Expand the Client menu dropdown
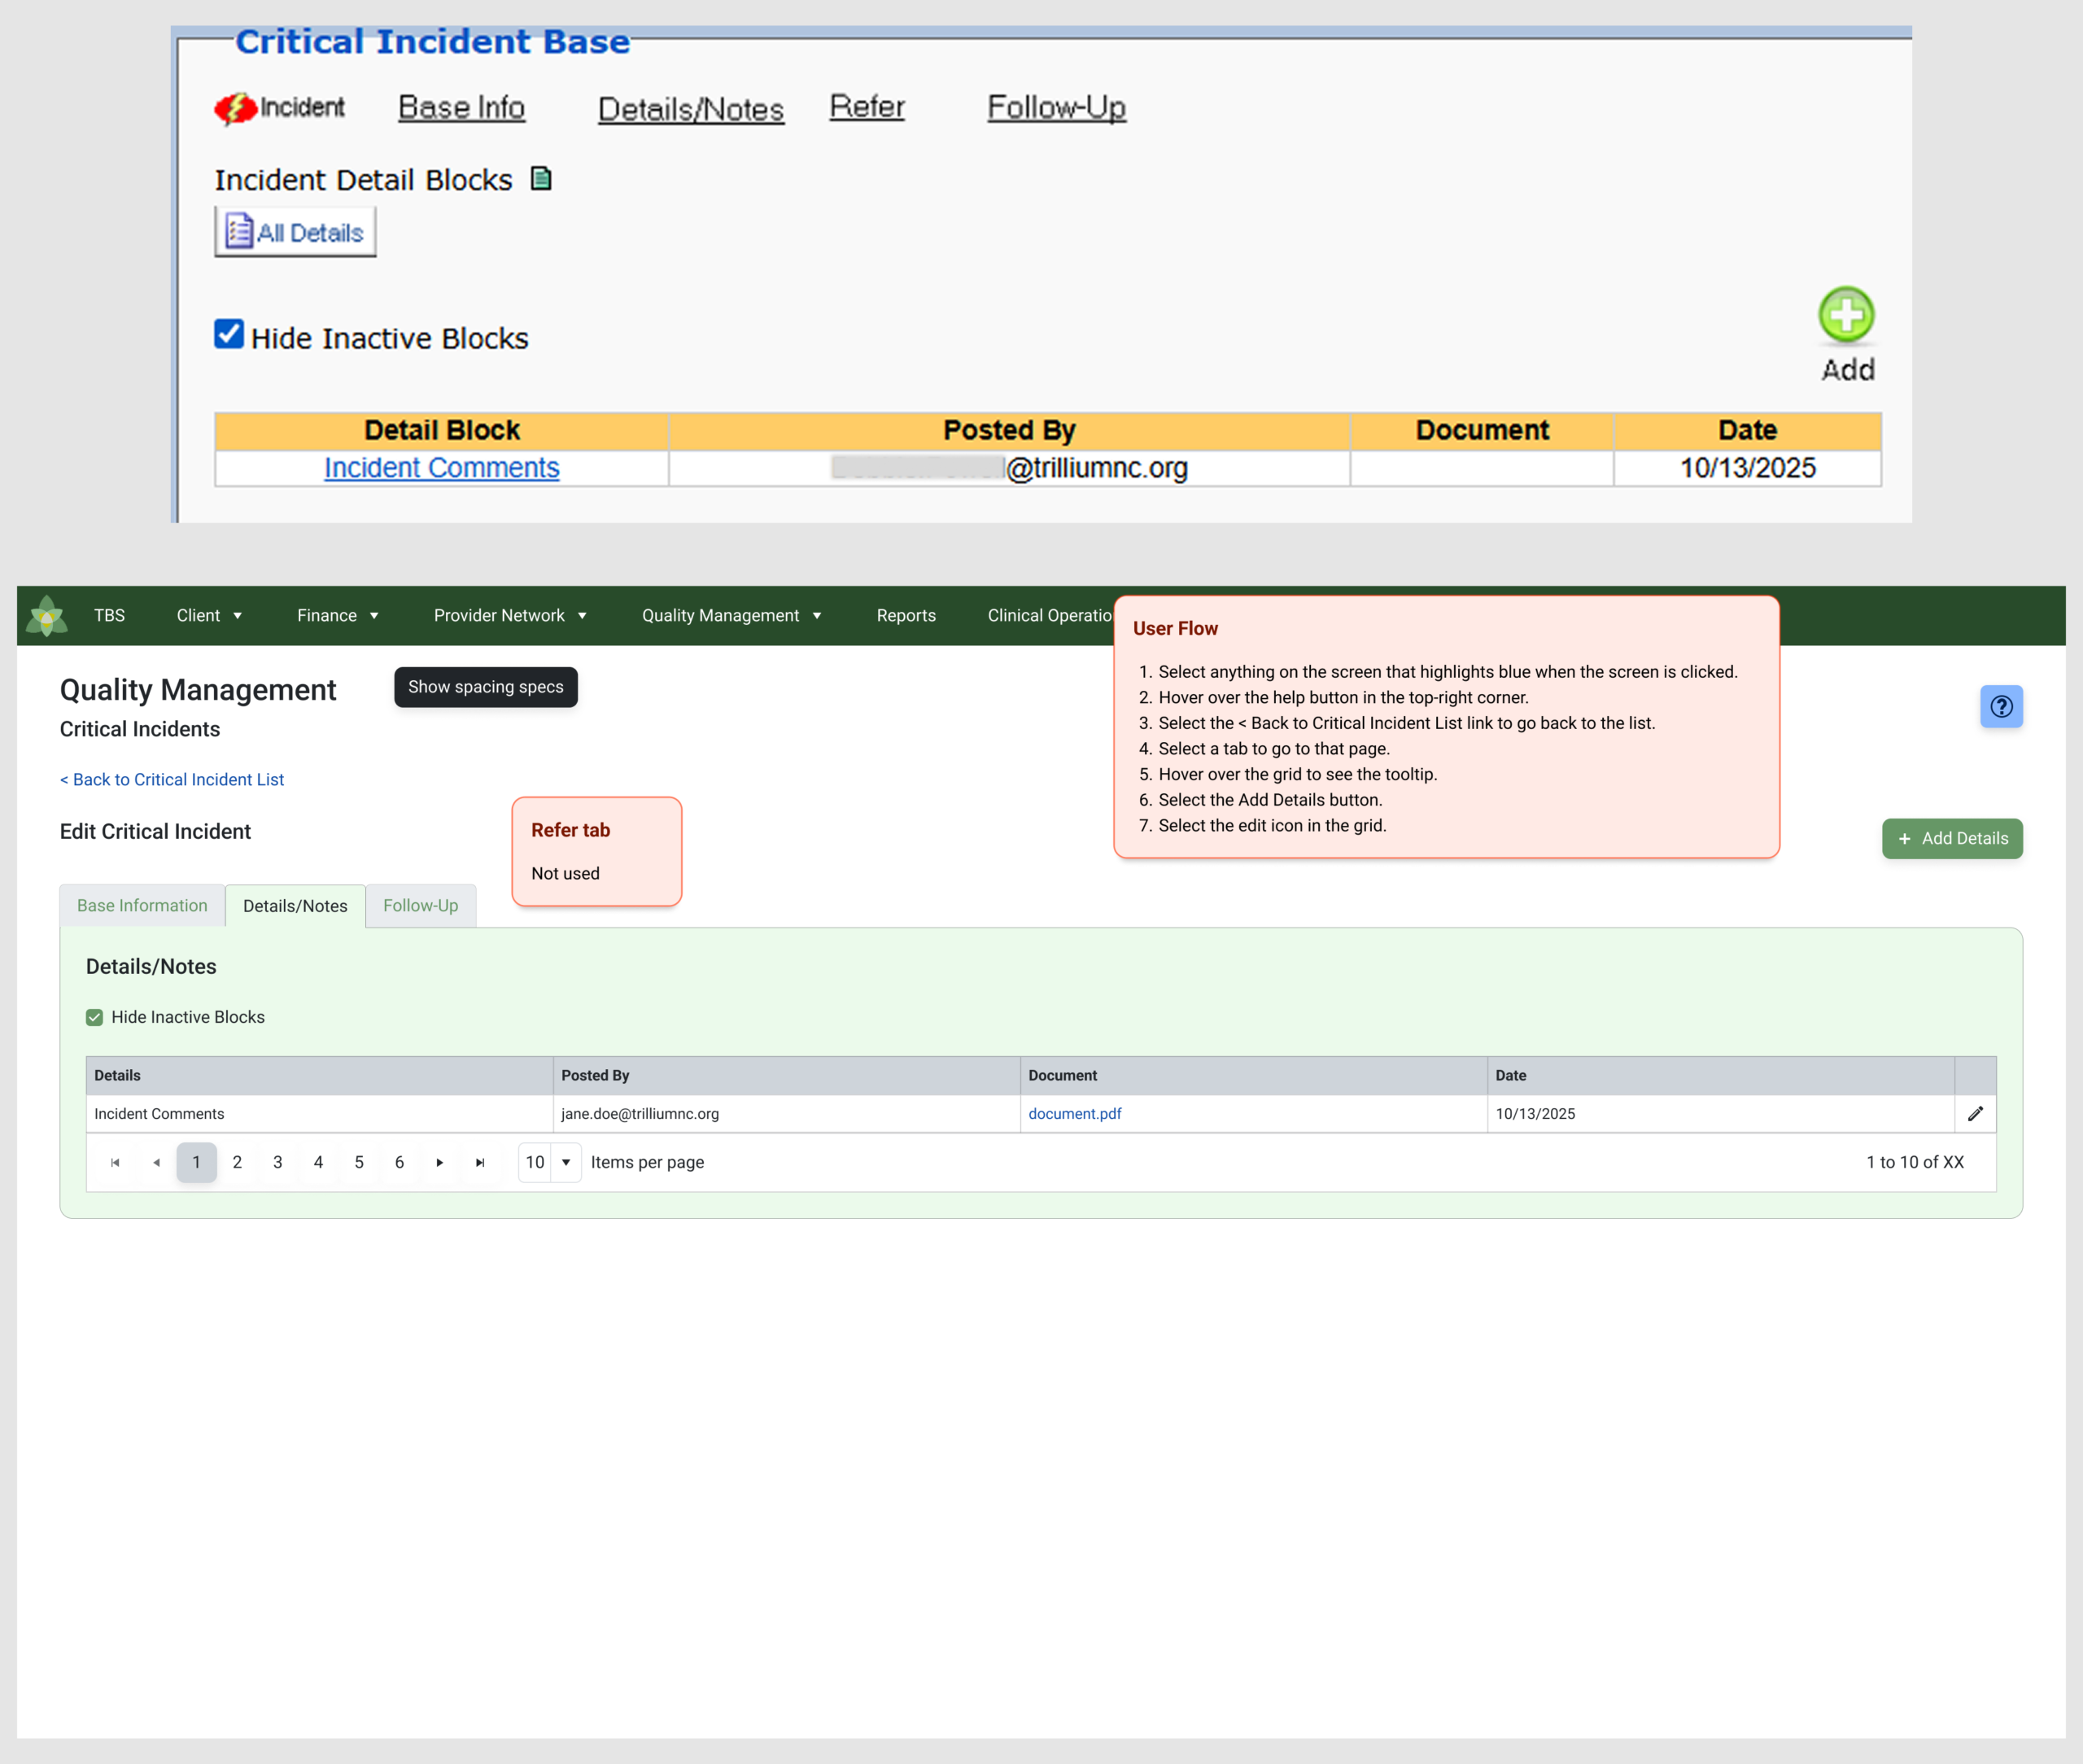 209,616
